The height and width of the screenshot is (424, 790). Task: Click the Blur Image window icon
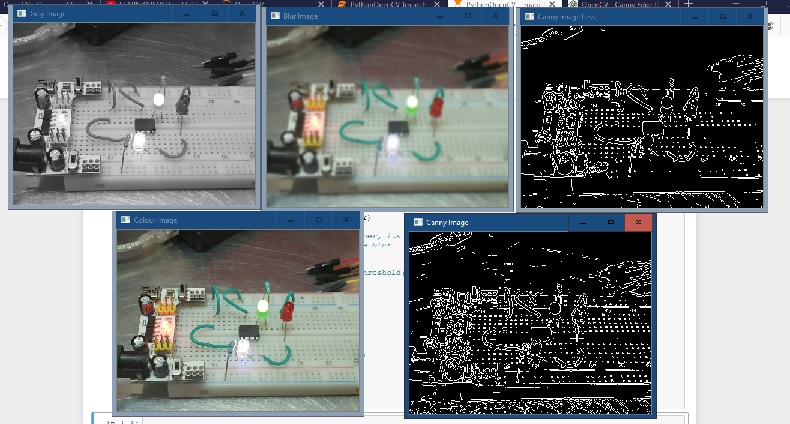tap(275, 16)
